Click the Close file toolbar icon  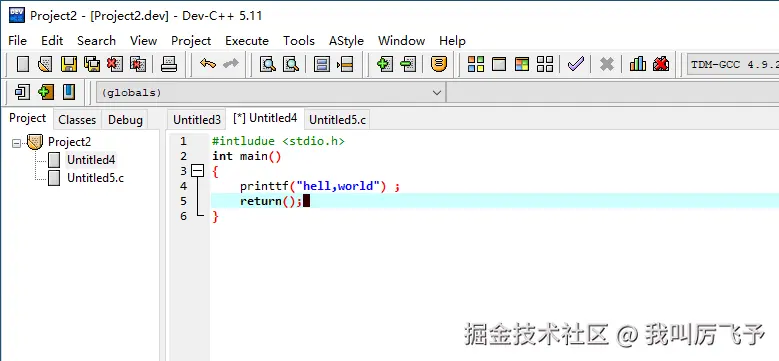[x=115, y=64]
